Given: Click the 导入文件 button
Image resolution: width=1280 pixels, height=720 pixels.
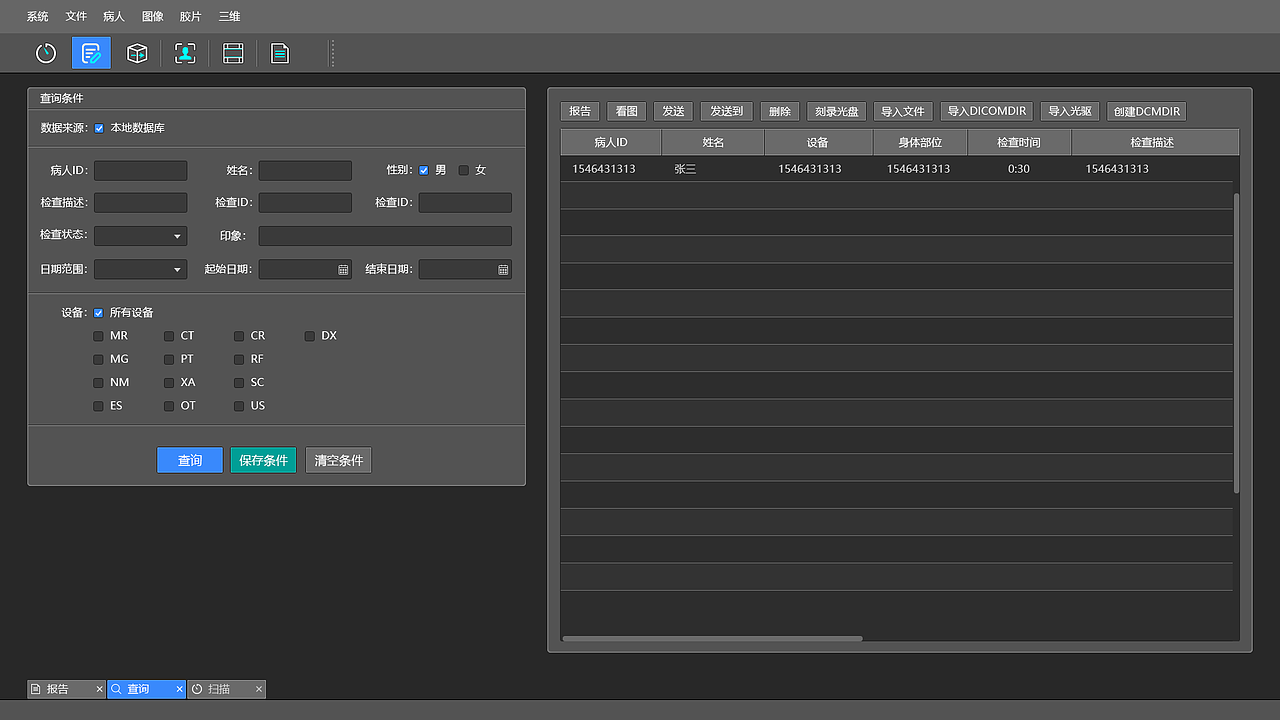Looking at the screenshot, I should tap(903, 111).
